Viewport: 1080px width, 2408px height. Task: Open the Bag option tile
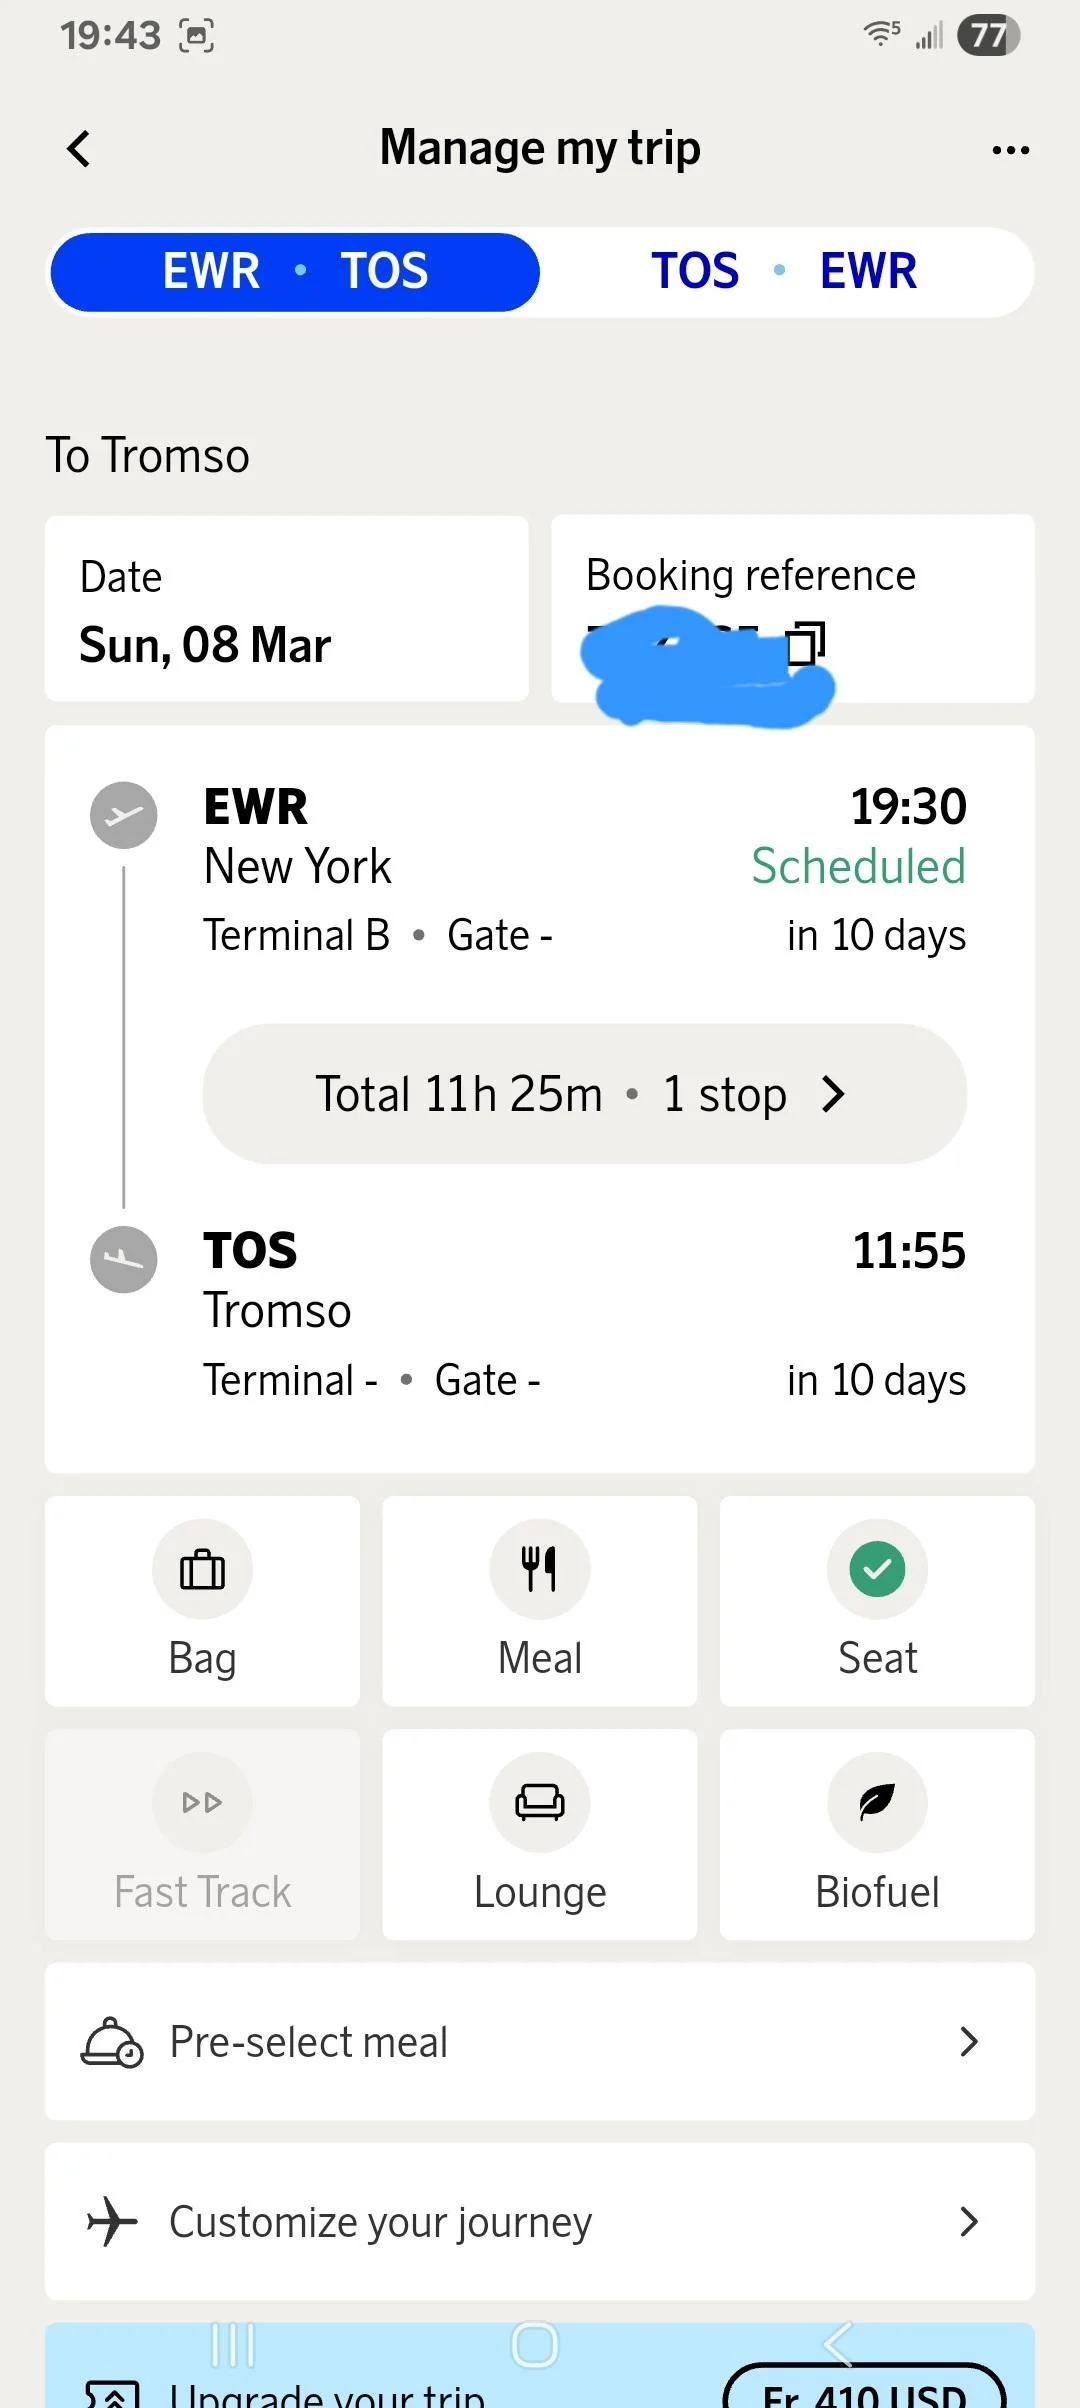202,1600
